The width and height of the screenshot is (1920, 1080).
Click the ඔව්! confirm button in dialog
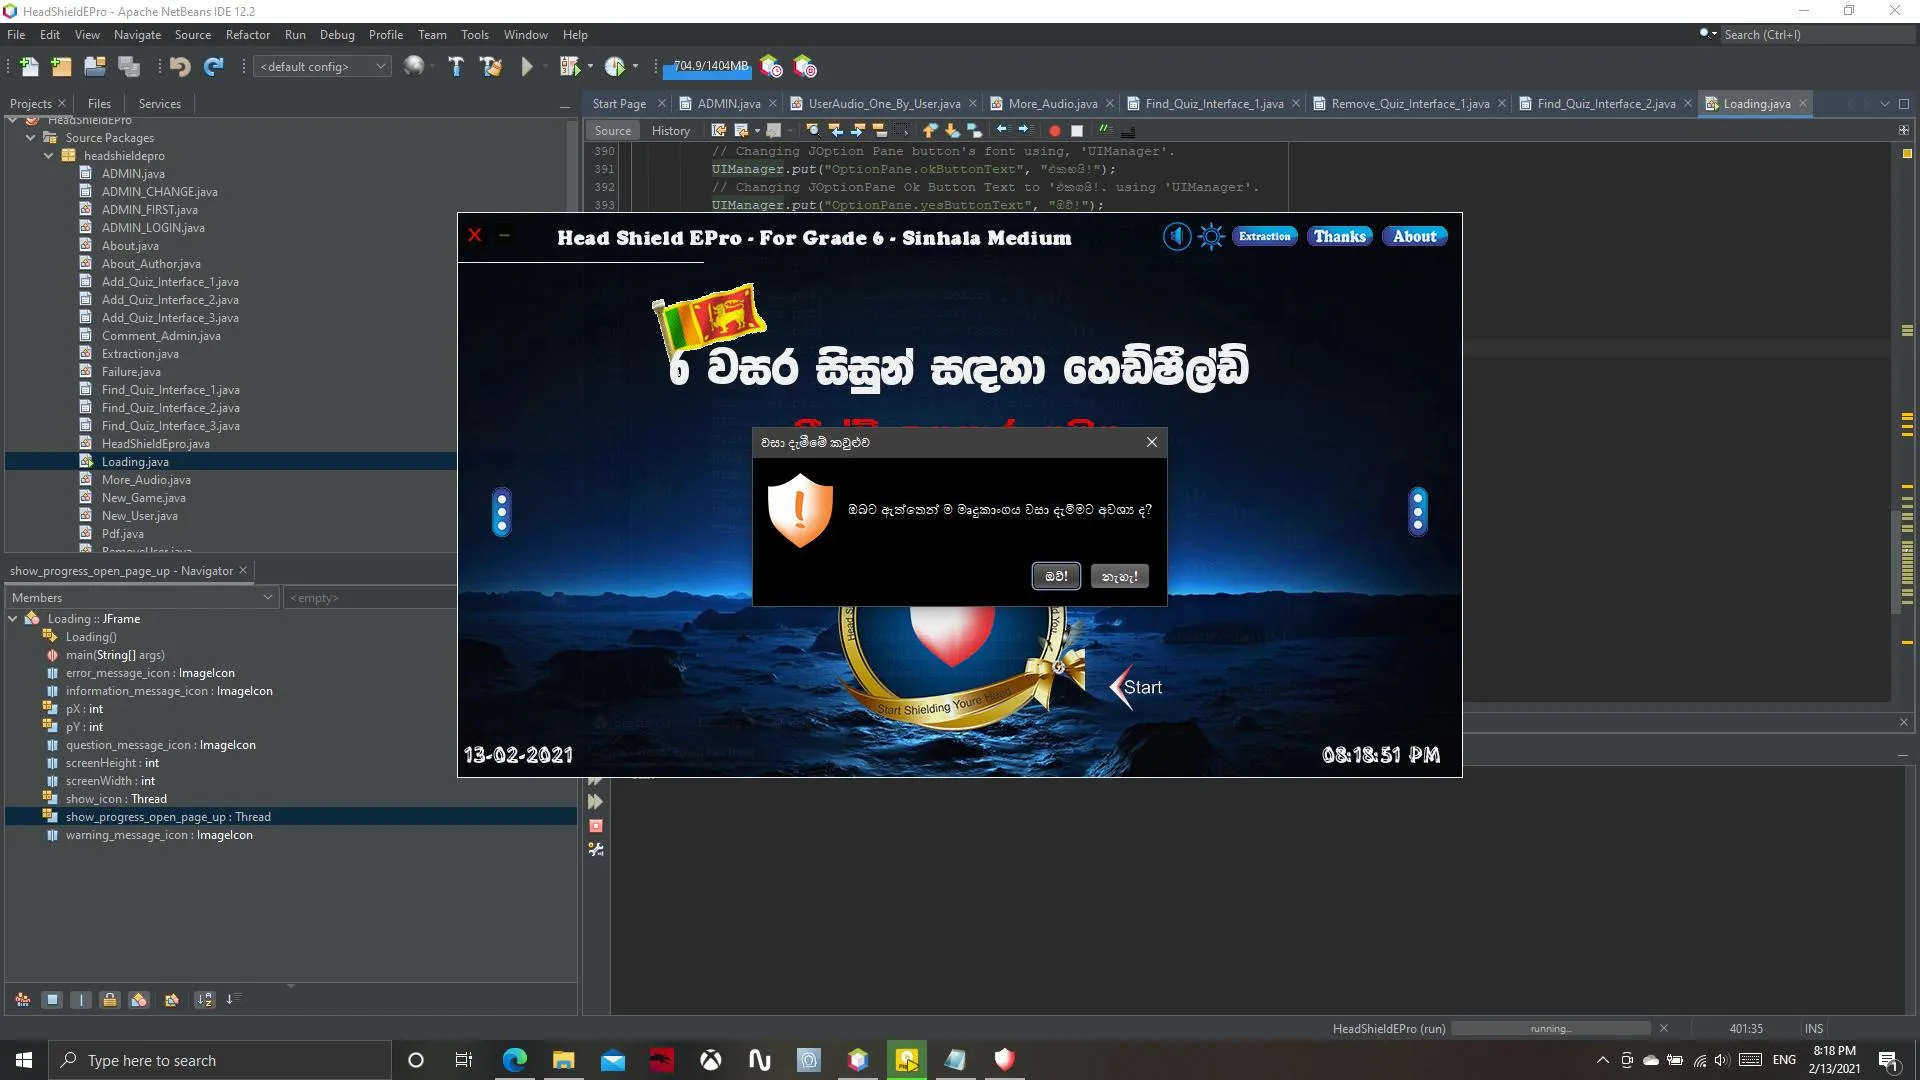[1056, 576]
